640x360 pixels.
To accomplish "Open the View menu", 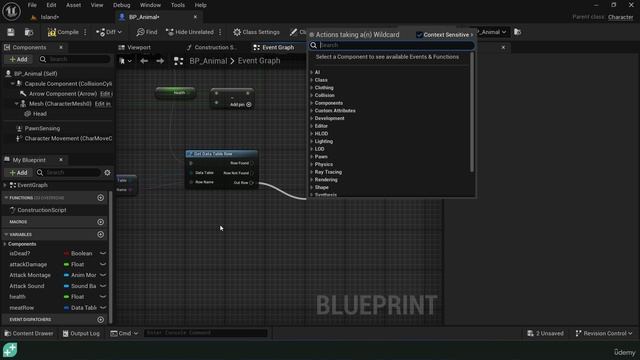I will pyautogui.click(x=97, y=5).
